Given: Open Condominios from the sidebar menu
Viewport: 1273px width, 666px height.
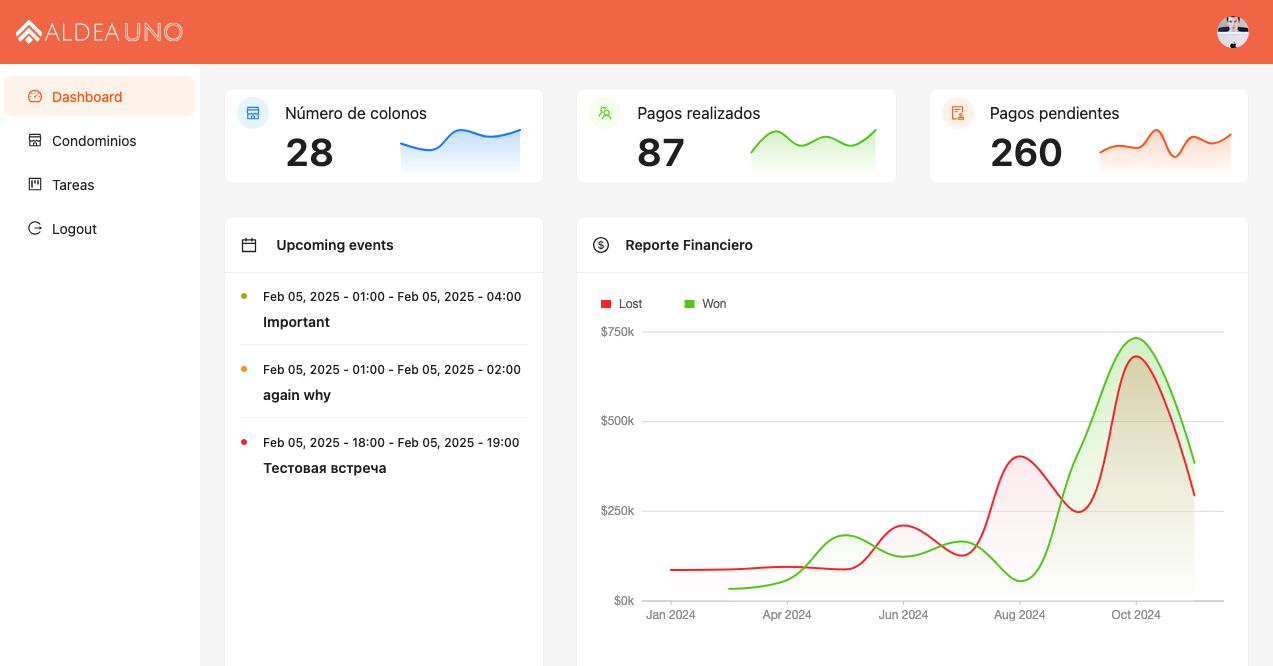Looking at the screenshot, I should tap(94, 141).
